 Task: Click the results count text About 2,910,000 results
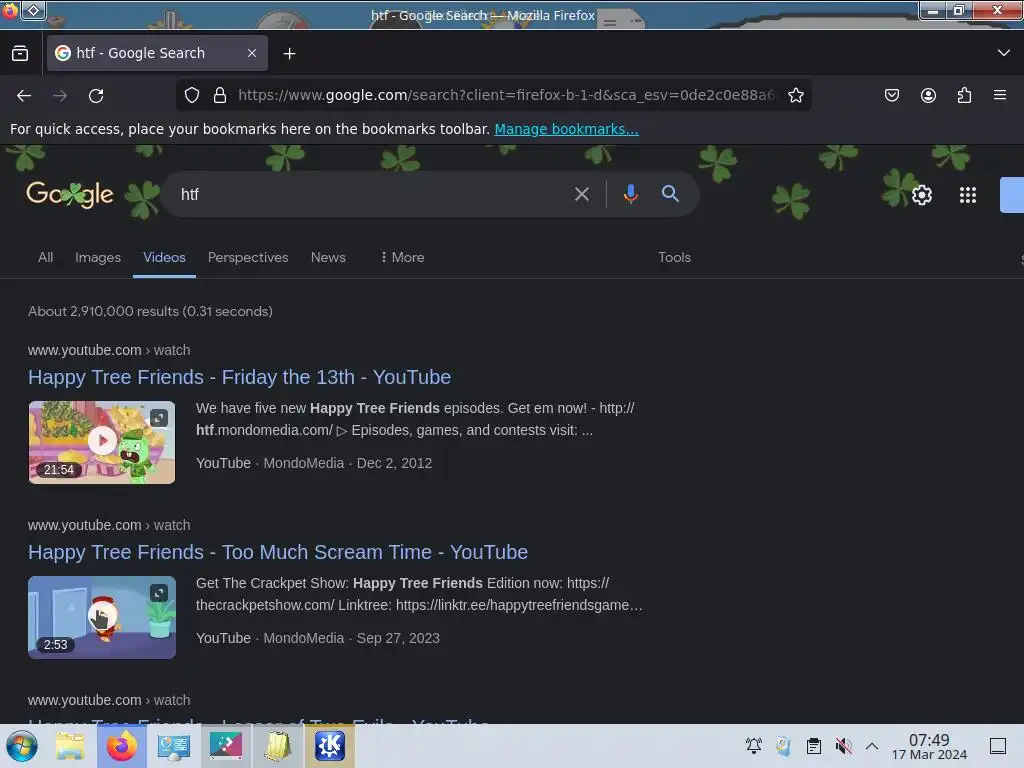click(x=150, y=312)
